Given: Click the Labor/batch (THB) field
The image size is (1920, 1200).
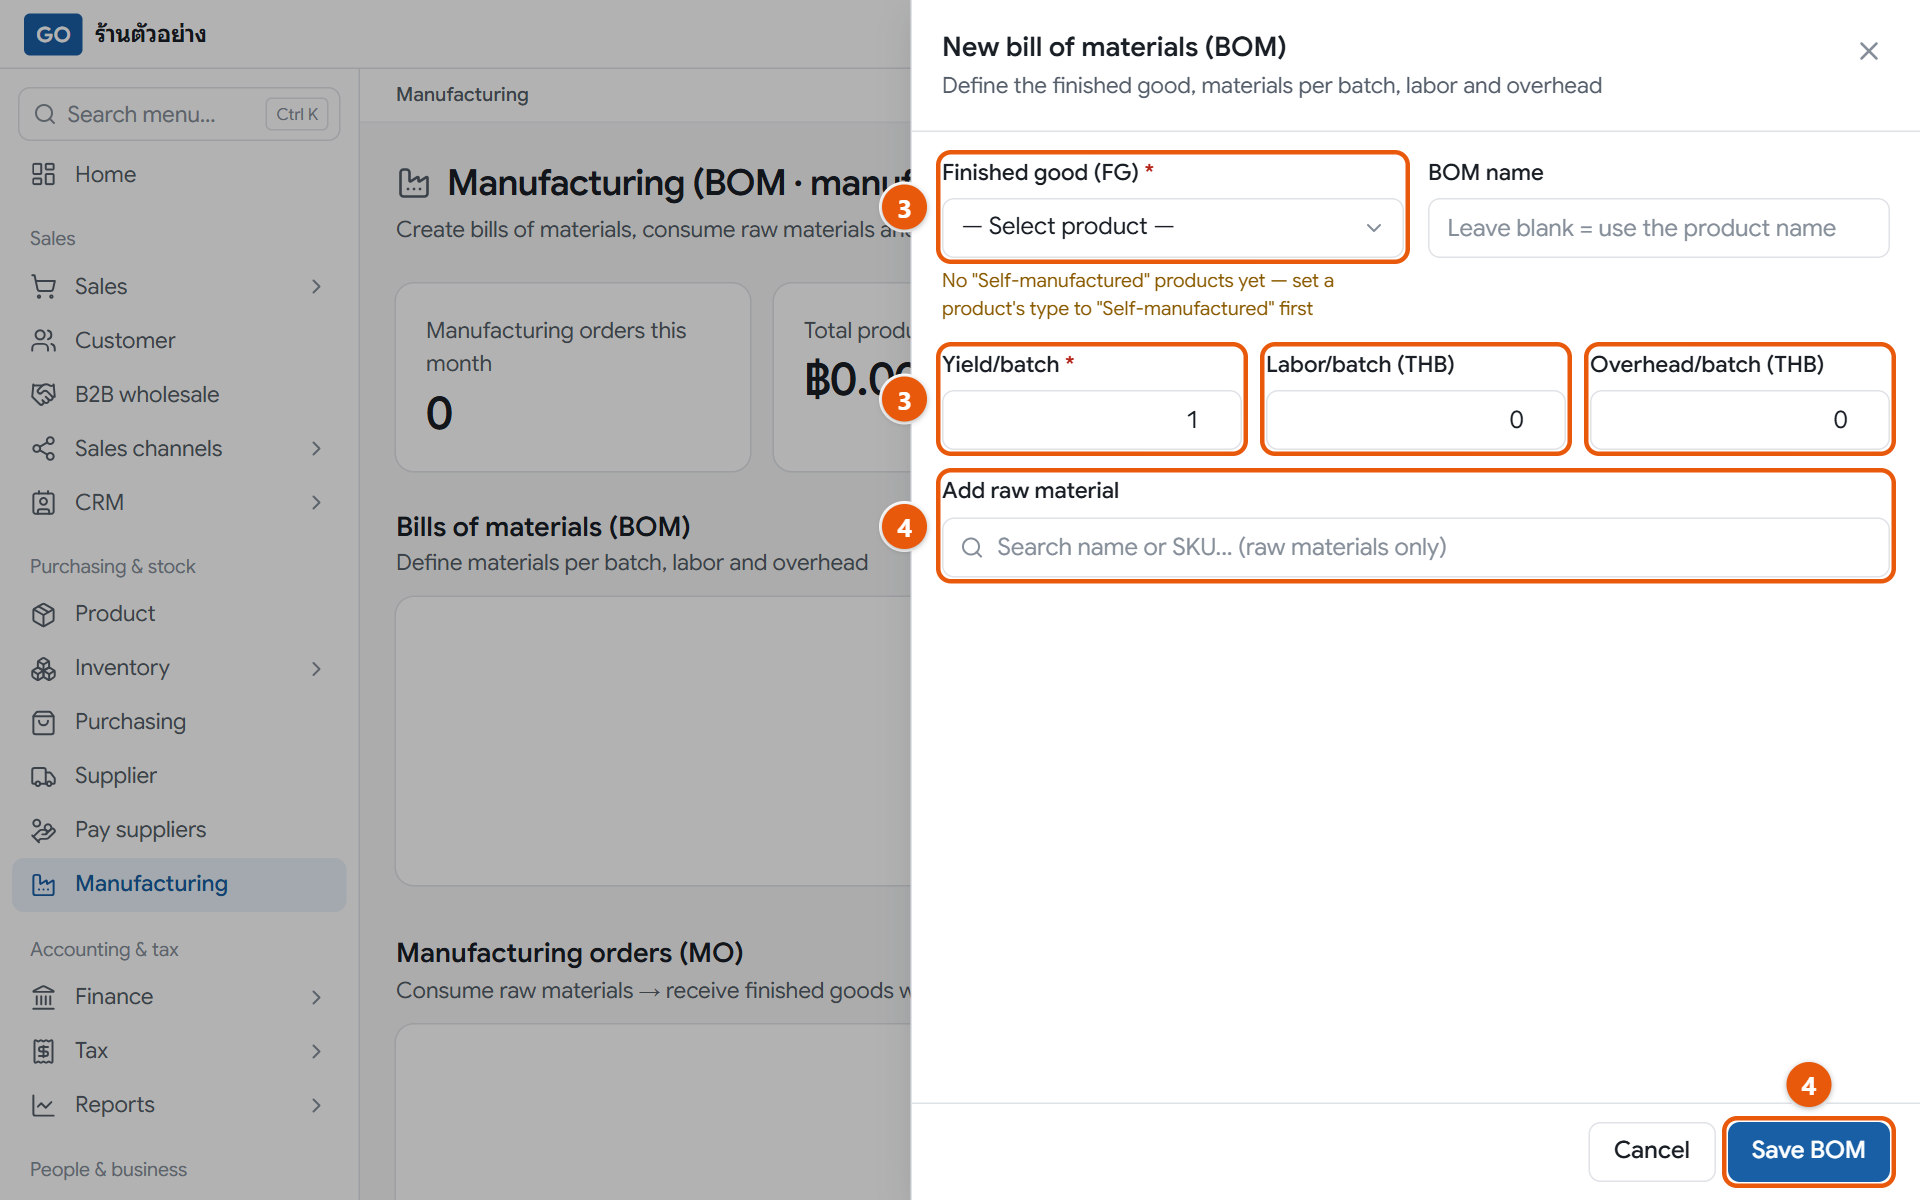Looking at the screenshot, I should (1415, 420).
